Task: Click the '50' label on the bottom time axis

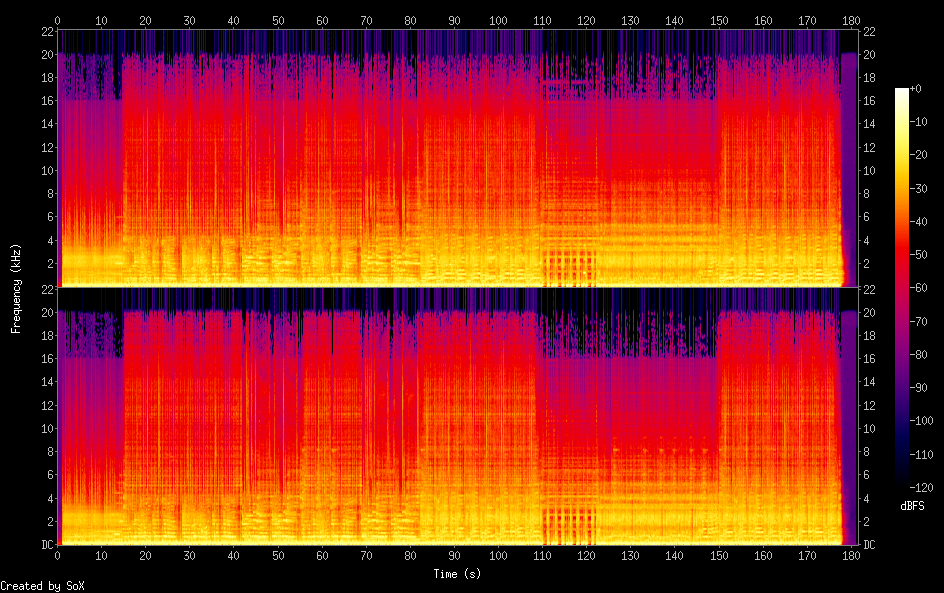Action: click(278, 556)
